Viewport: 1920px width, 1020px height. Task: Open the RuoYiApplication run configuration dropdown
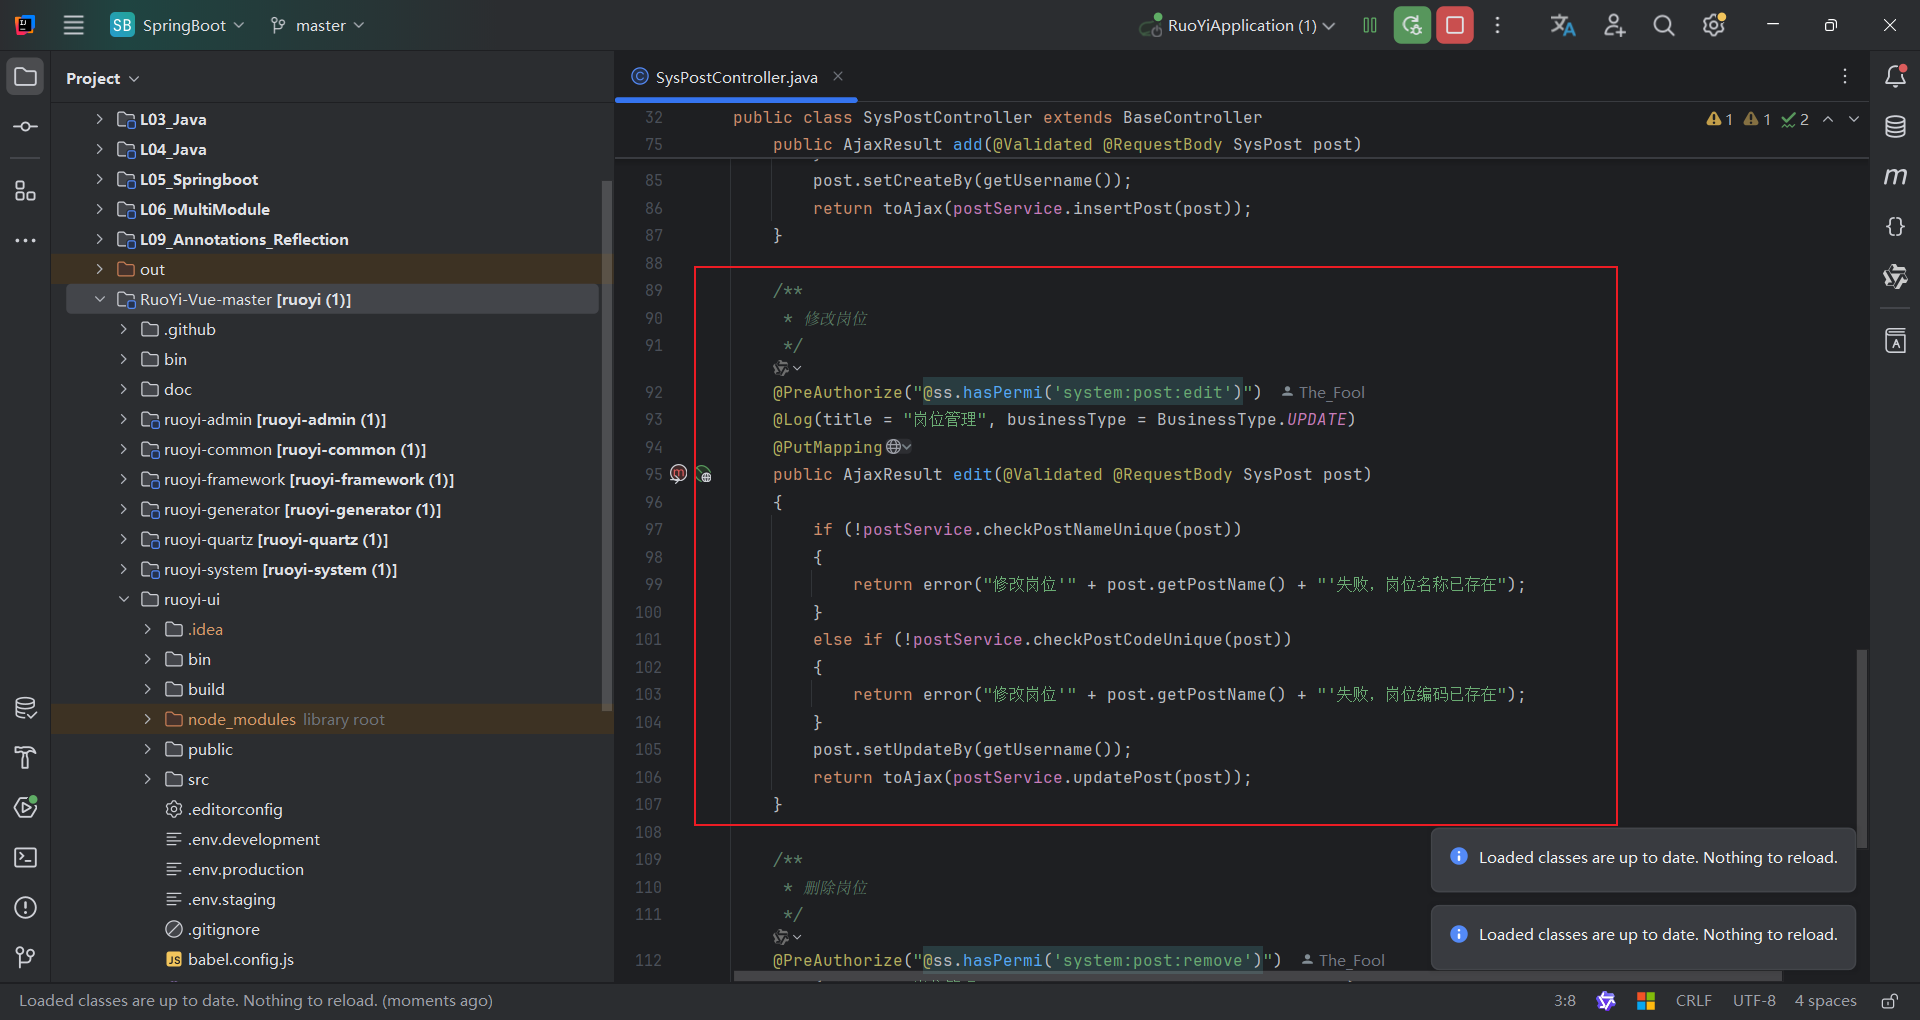click(1238, 25)
